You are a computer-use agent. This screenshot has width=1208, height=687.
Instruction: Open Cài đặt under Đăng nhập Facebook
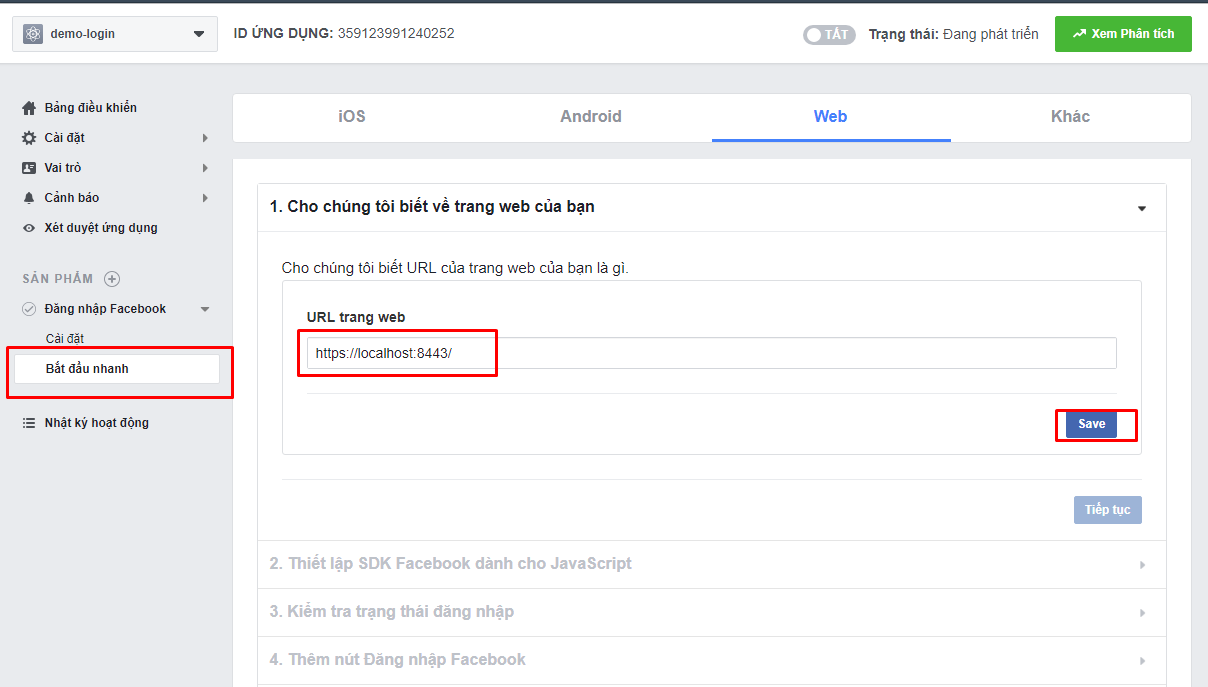coord(65,339)
